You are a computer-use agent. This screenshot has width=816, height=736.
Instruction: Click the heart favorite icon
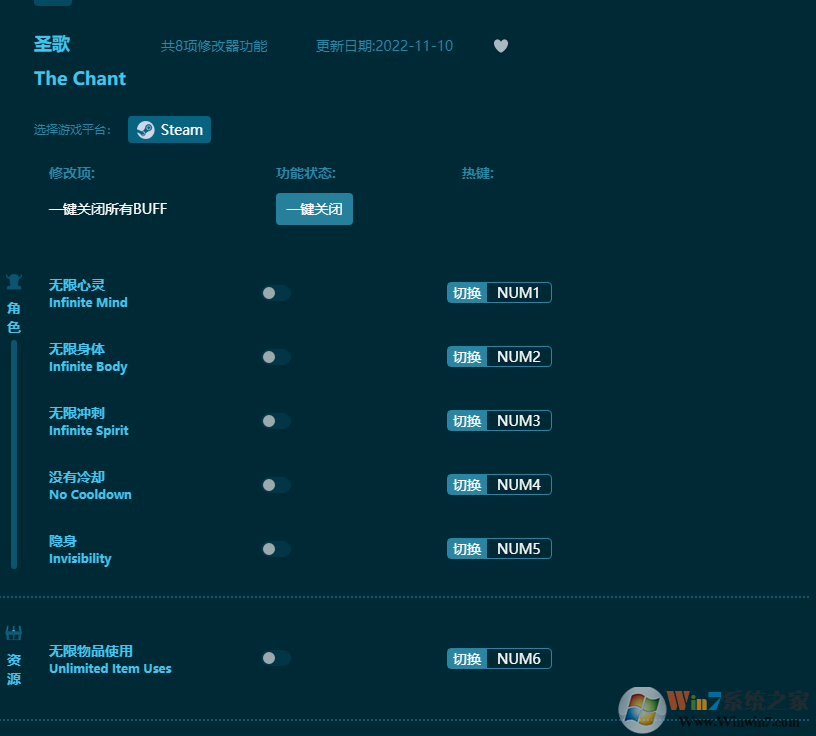(x=501, y=46)
